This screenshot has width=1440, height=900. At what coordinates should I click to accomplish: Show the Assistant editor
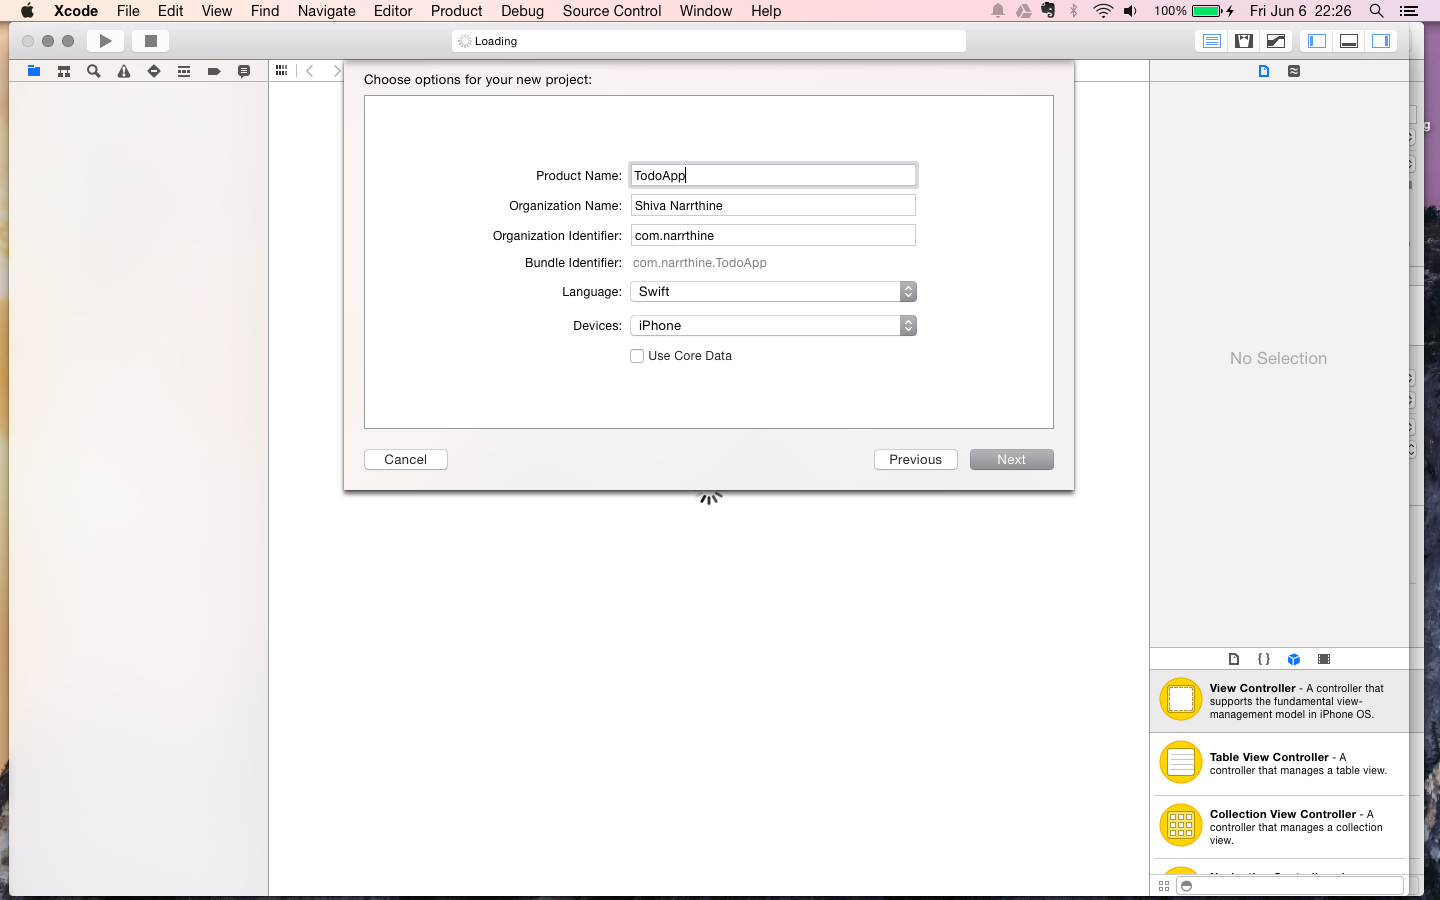[1244, 41]
